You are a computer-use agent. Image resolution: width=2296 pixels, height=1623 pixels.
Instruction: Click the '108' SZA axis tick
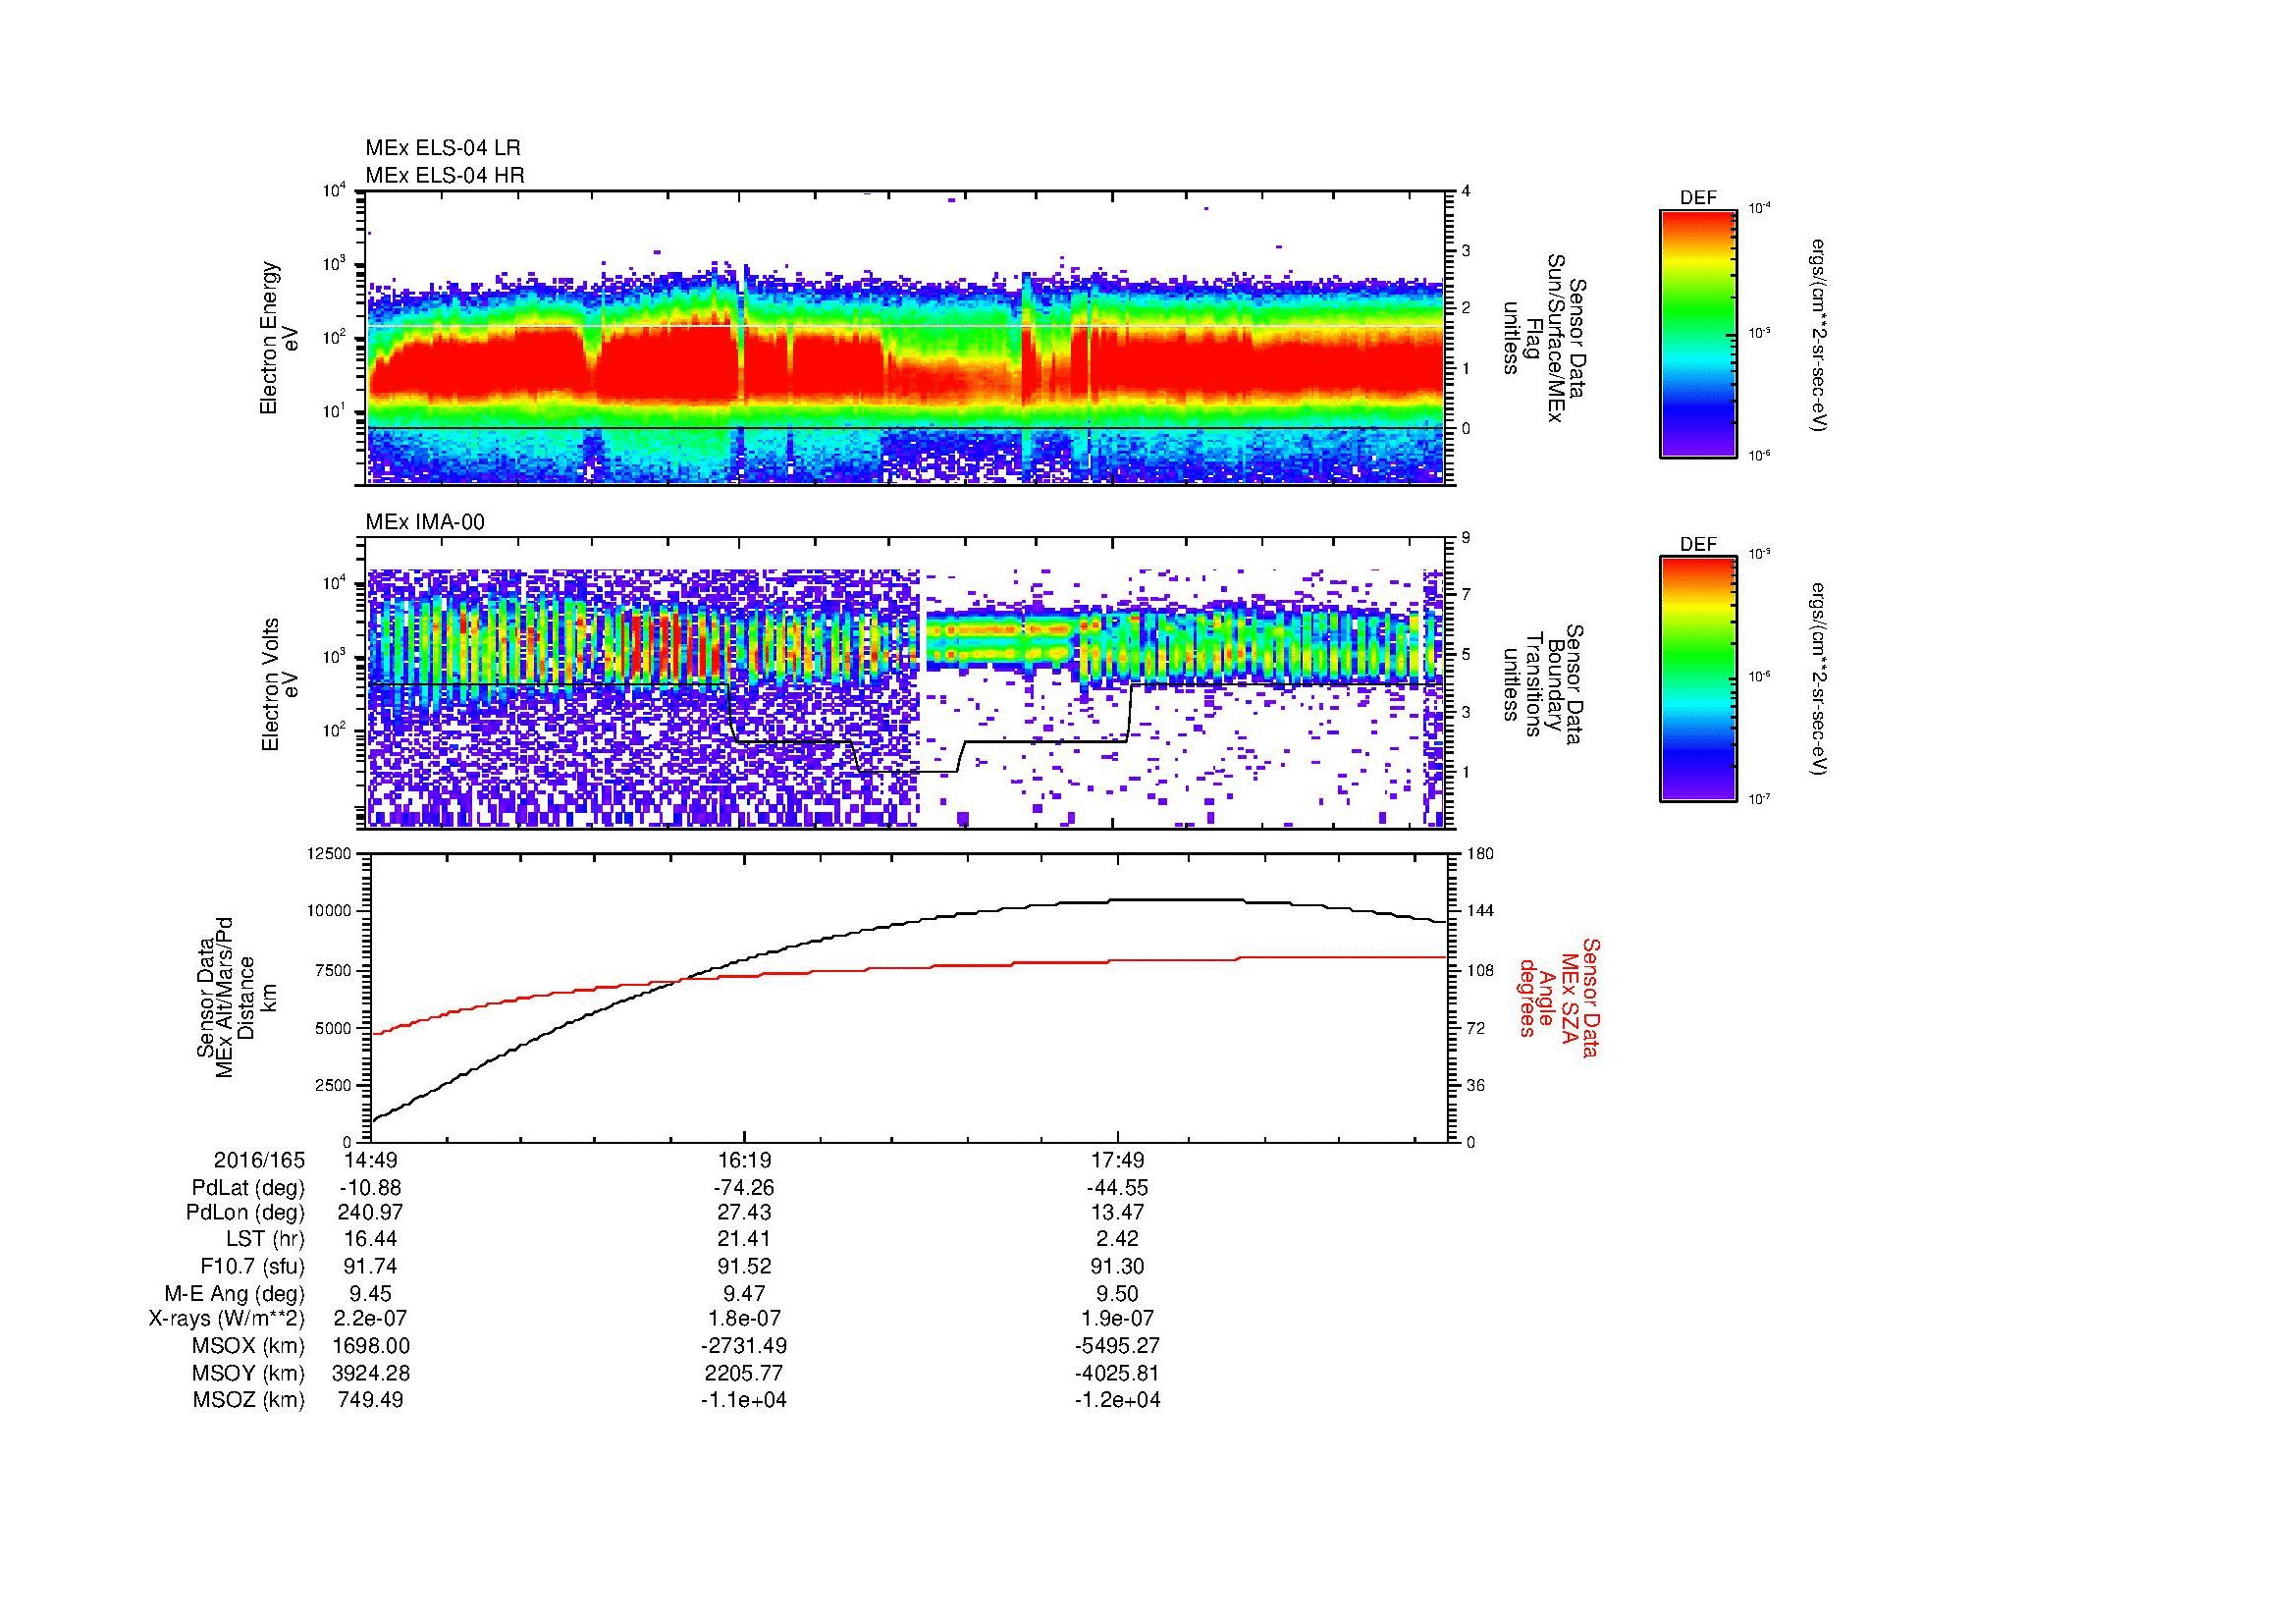tap(1480, 970)
